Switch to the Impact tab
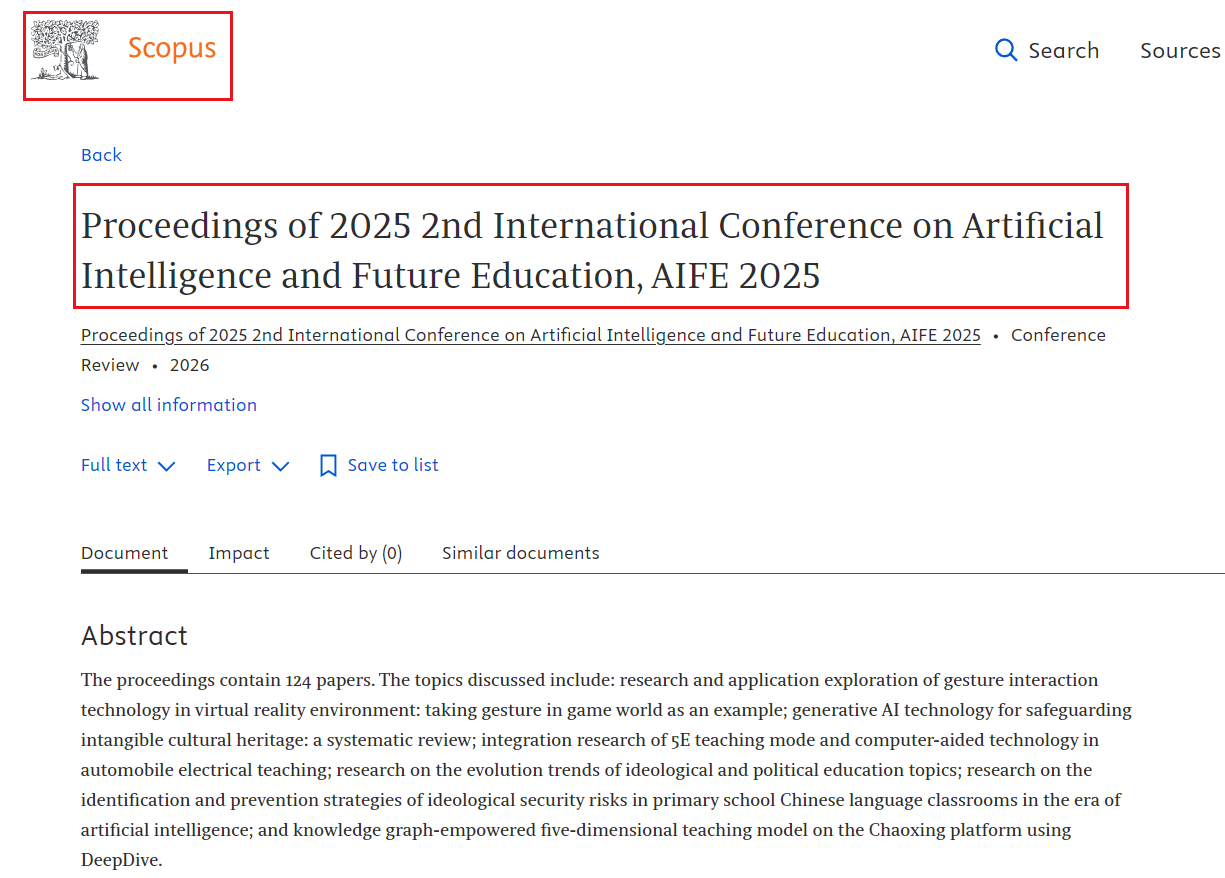 coord(239,552)
